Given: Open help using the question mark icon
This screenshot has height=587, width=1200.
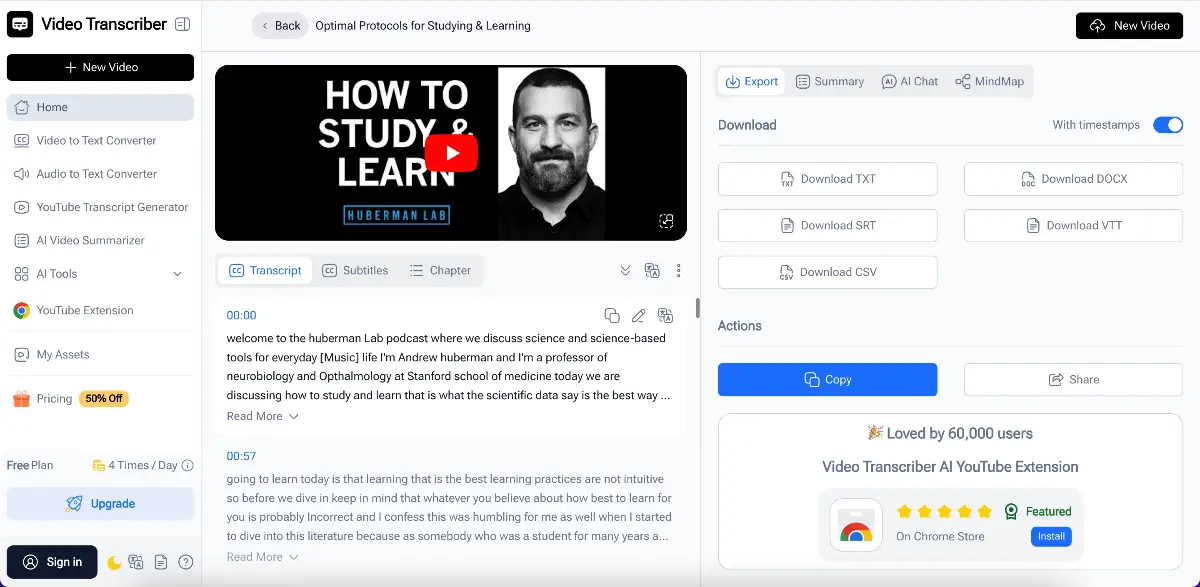Looking at the screenshot, I should [x=186, y=562].
